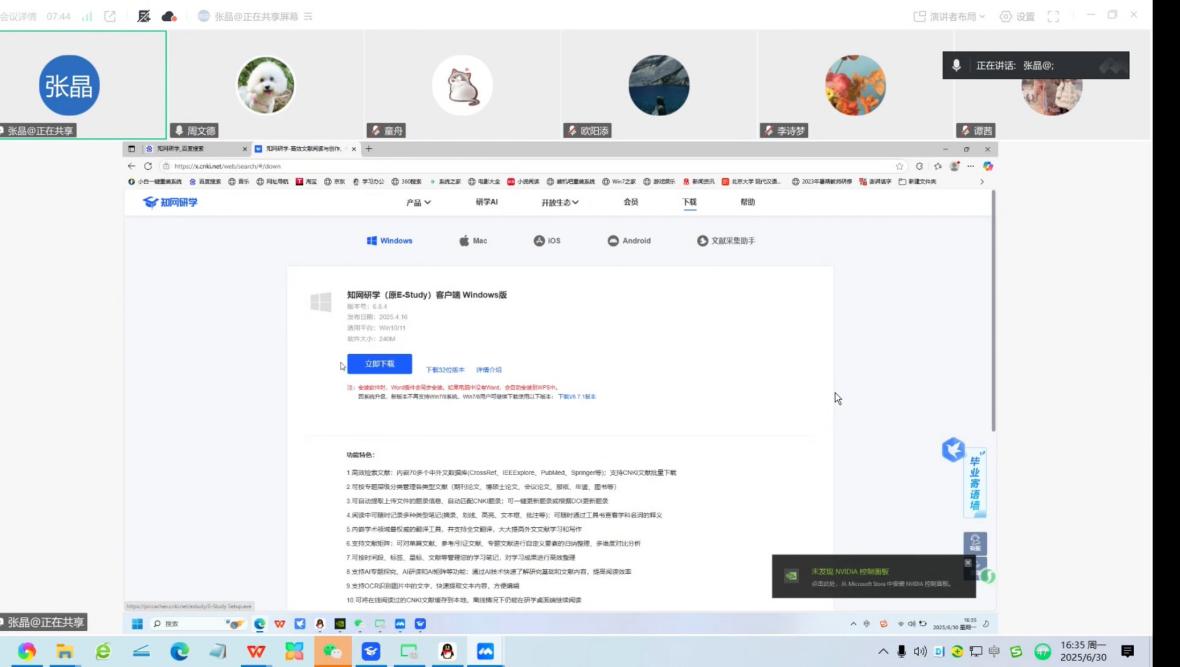Open the 演讲者布局 layout dropdown
This screenshot has height=667, width=1180.
(x=949, y=16)
